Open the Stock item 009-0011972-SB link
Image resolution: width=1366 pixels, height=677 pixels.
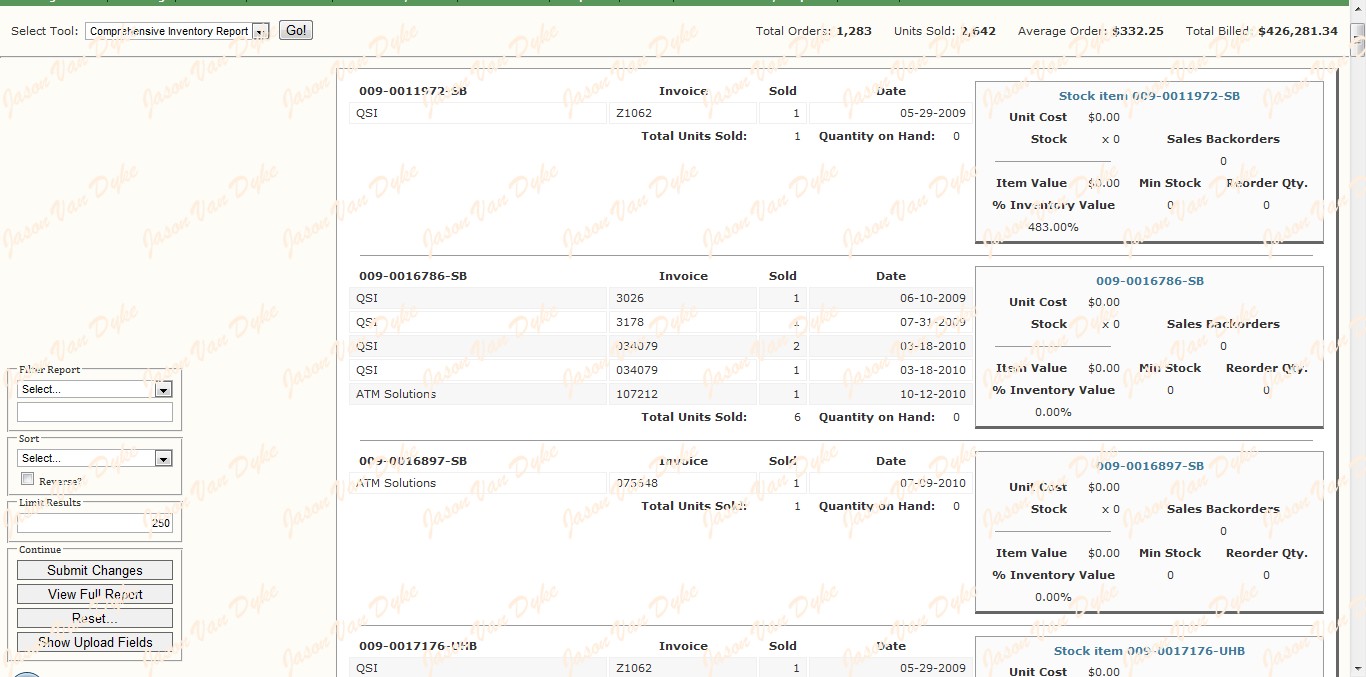tap(1149, 96)
